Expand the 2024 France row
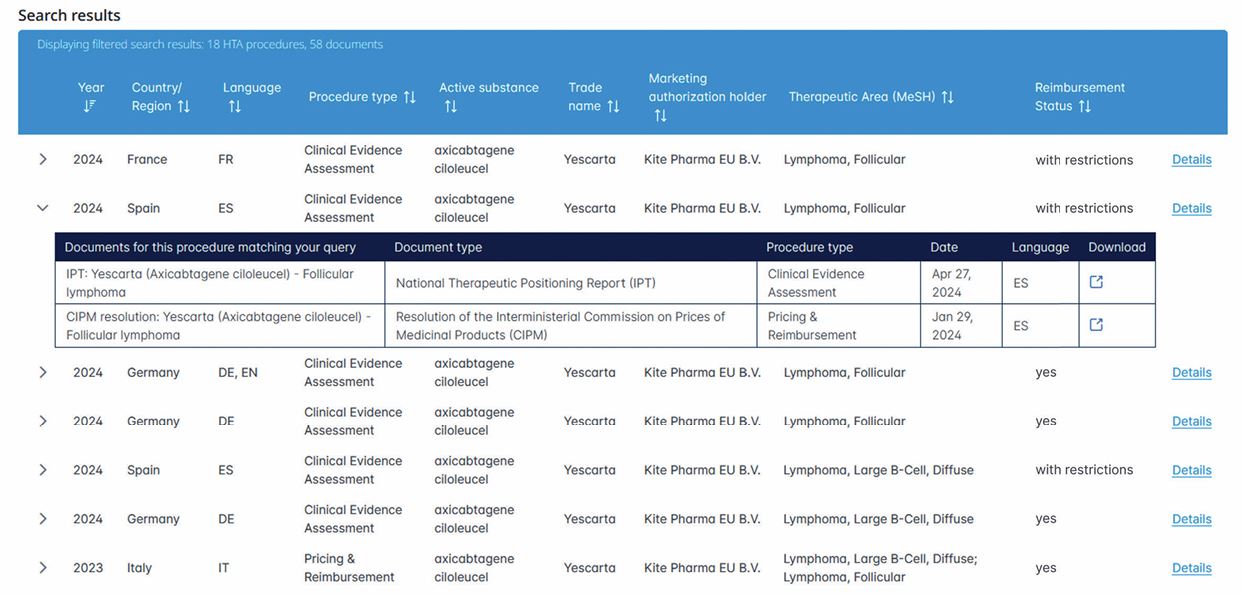1241x595 pixels. (43, 159)
